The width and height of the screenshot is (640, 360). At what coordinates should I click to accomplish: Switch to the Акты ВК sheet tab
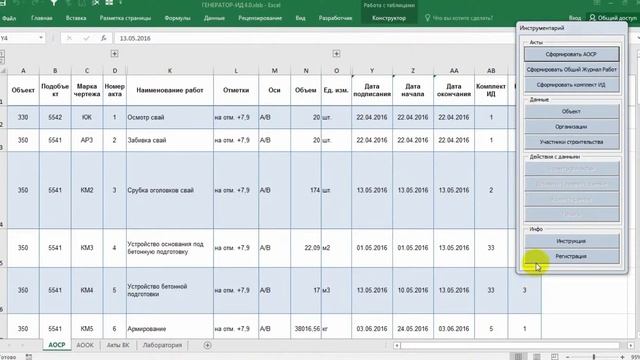[x=118, y=345]
